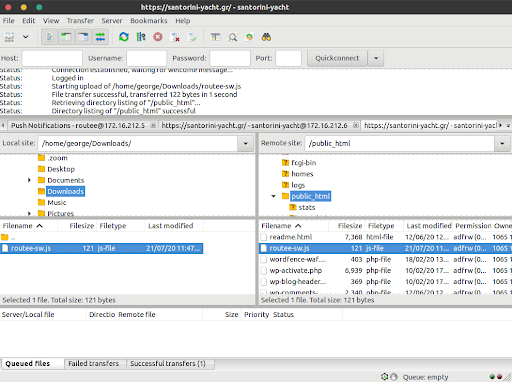Screen dimensions: 512x382
Task: Refresh the file and folder lists
Action: [124, 37]
